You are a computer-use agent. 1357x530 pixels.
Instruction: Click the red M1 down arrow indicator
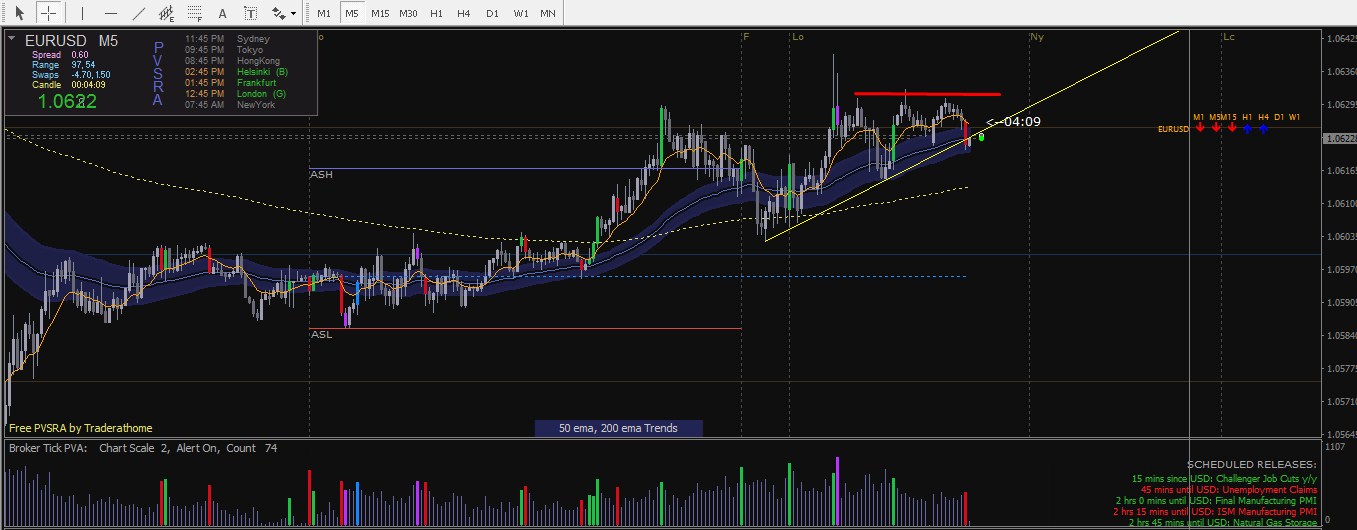pos(1199,128)
